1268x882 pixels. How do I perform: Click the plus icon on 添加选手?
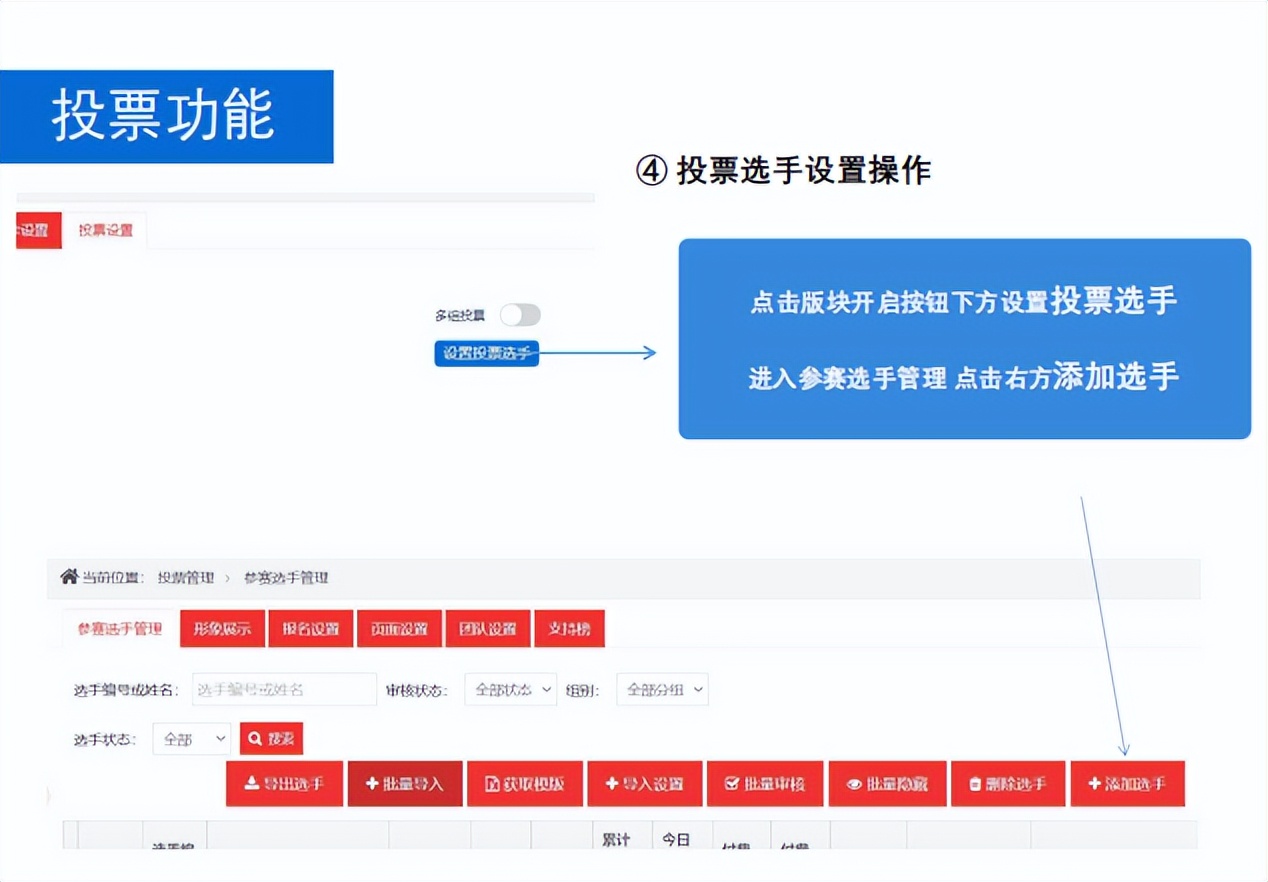click(x=1093, y=783)
